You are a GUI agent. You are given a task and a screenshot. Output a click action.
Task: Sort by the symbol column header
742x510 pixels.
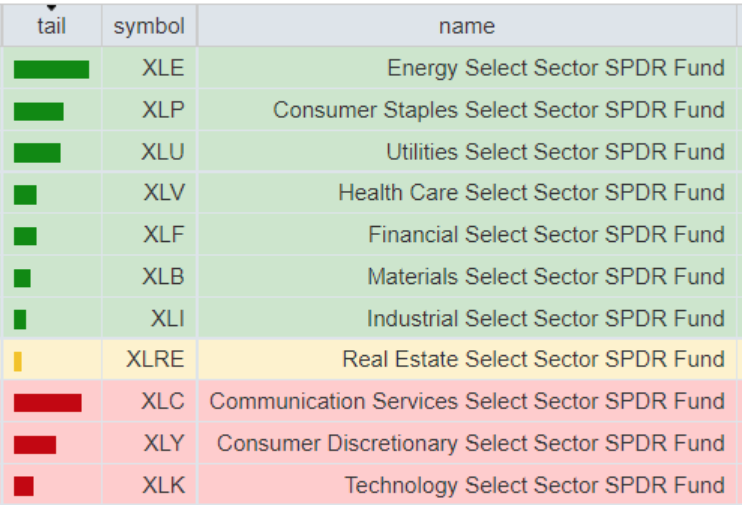(x=149, y=26)
